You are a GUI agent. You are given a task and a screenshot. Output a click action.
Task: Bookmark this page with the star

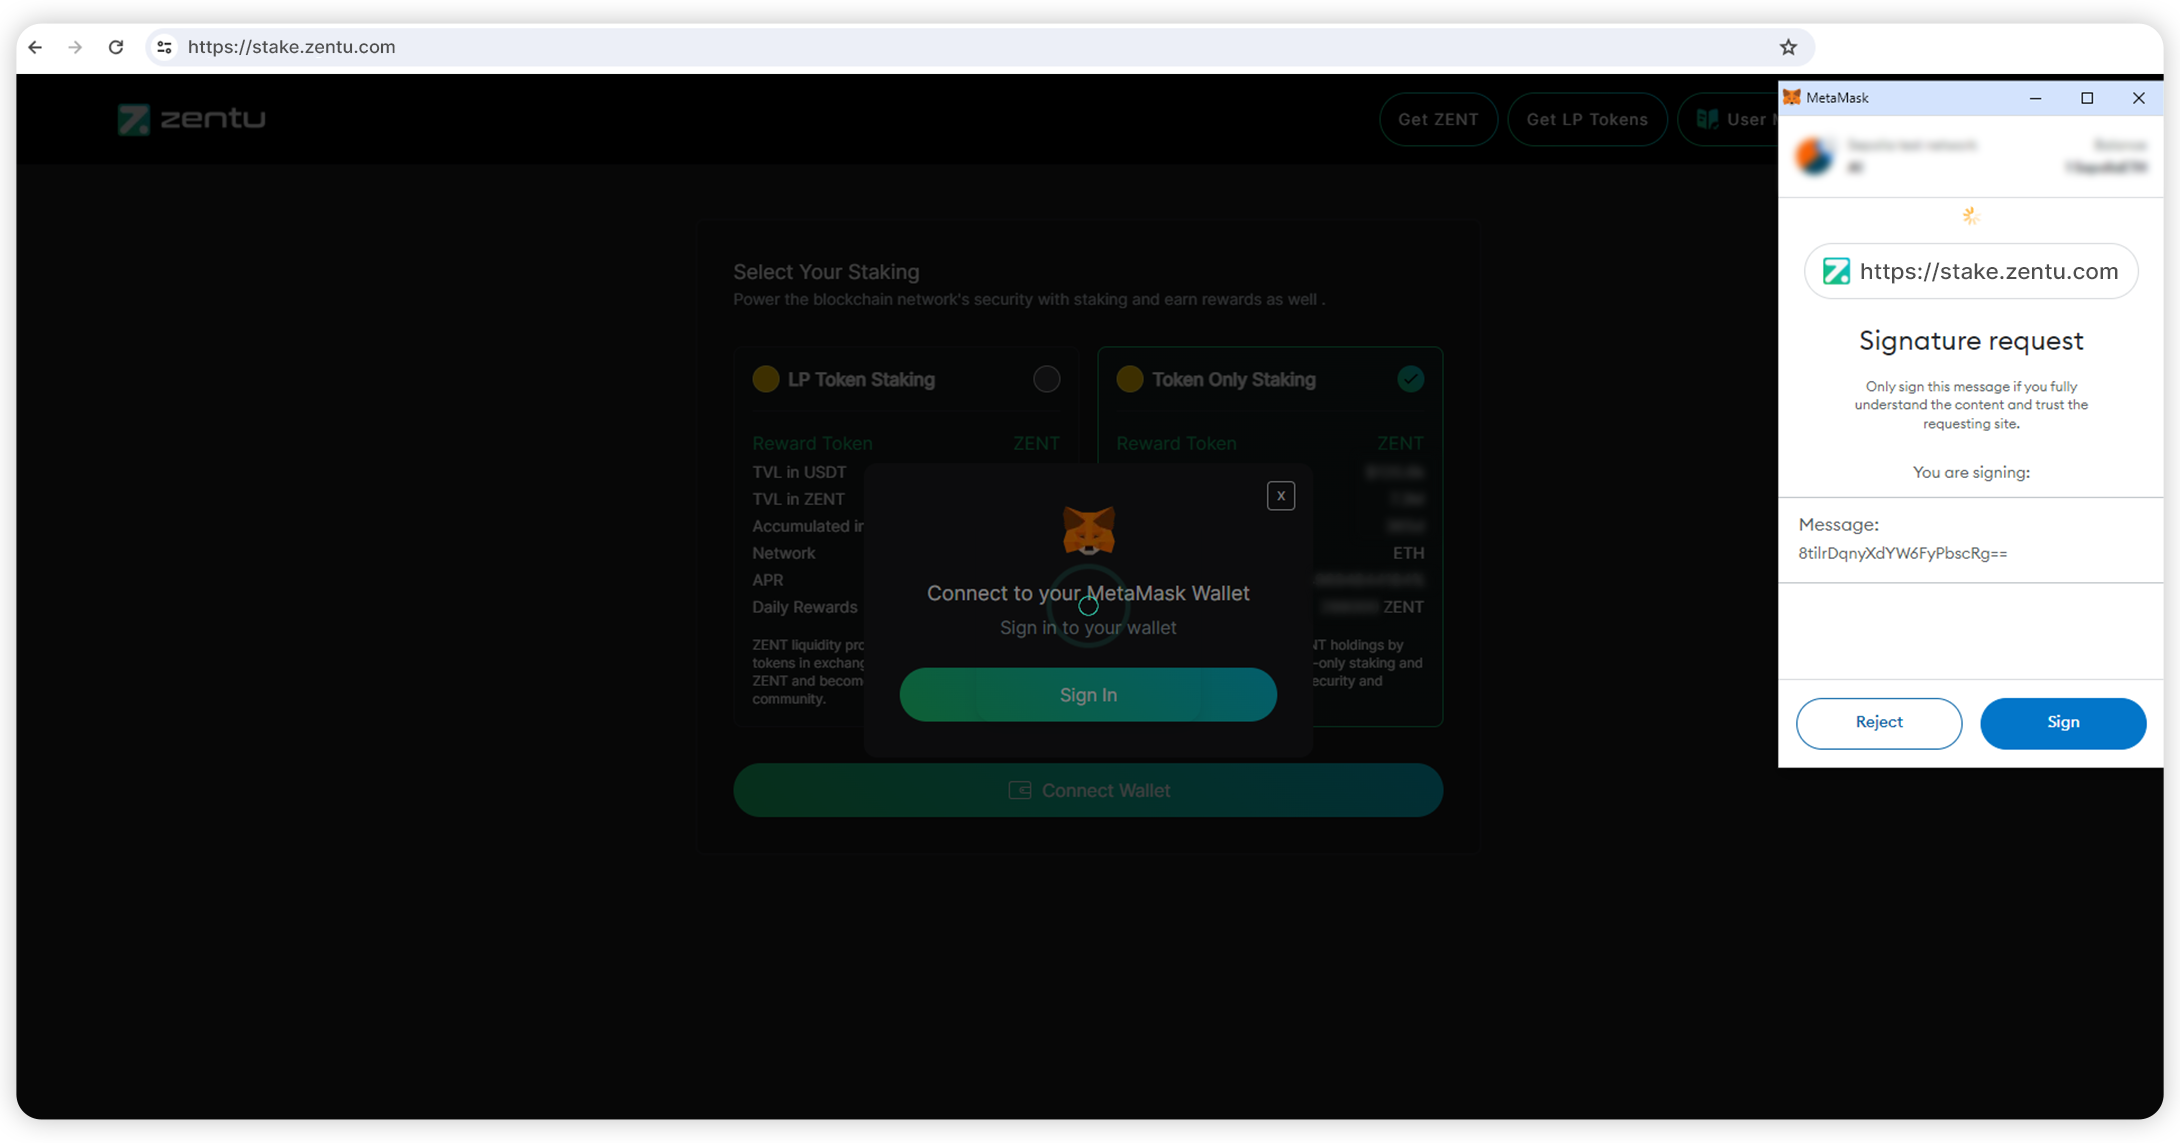coord(1788,47)
